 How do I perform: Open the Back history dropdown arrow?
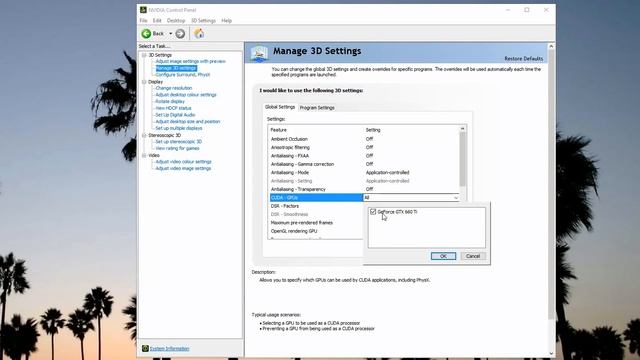[171, 33]
